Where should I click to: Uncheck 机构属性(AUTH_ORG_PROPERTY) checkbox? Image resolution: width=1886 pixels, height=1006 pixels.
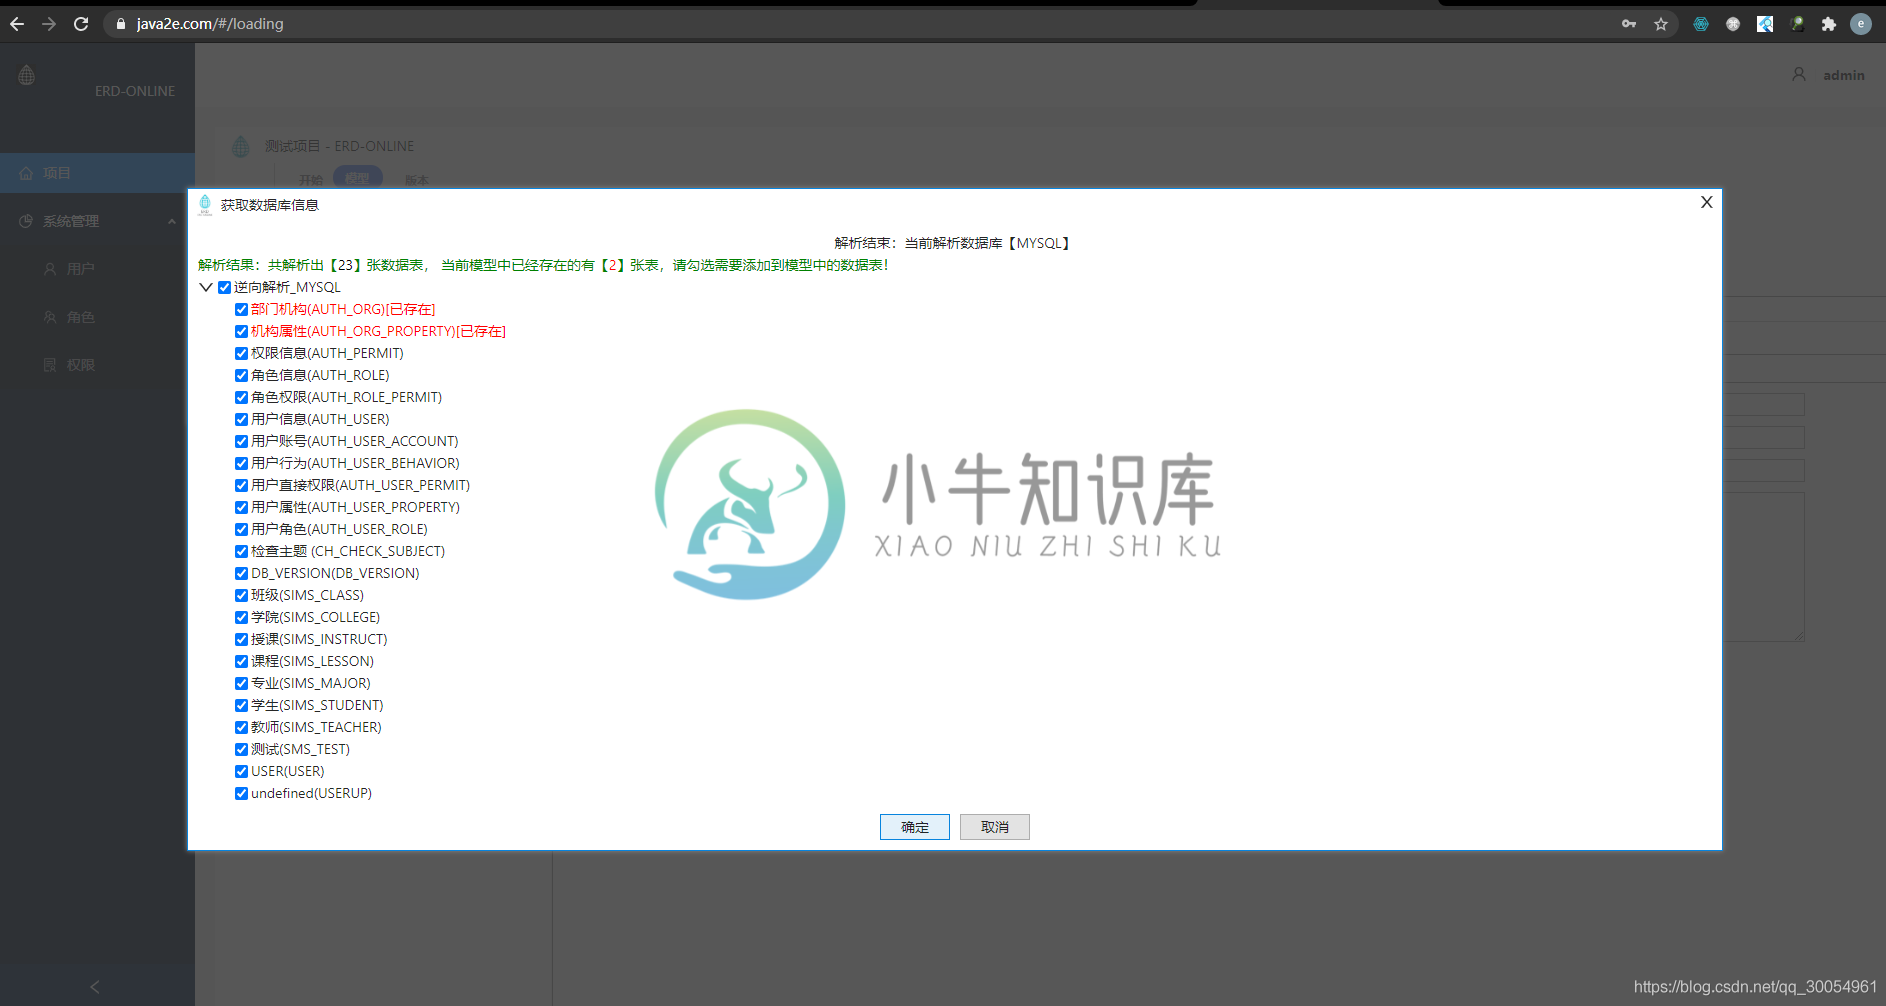[x=241, y=331]
